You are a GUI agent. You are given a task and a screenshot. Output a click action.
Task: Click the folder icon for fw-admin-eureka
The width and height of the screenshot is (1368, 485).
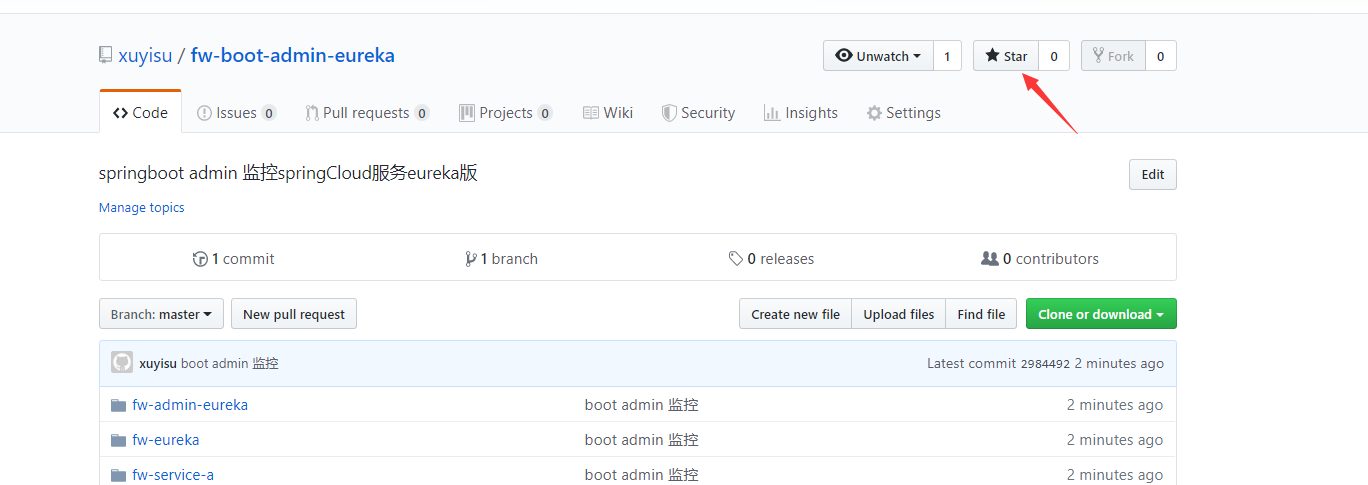point(119,405)
